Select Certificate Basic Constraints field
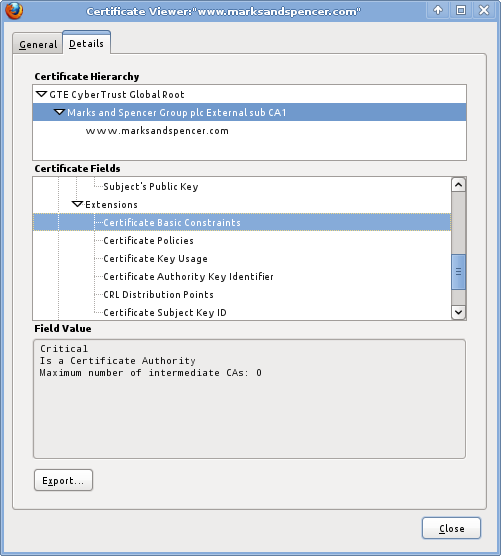The width and height of the screenshot is (501, 556). (242, 223)
